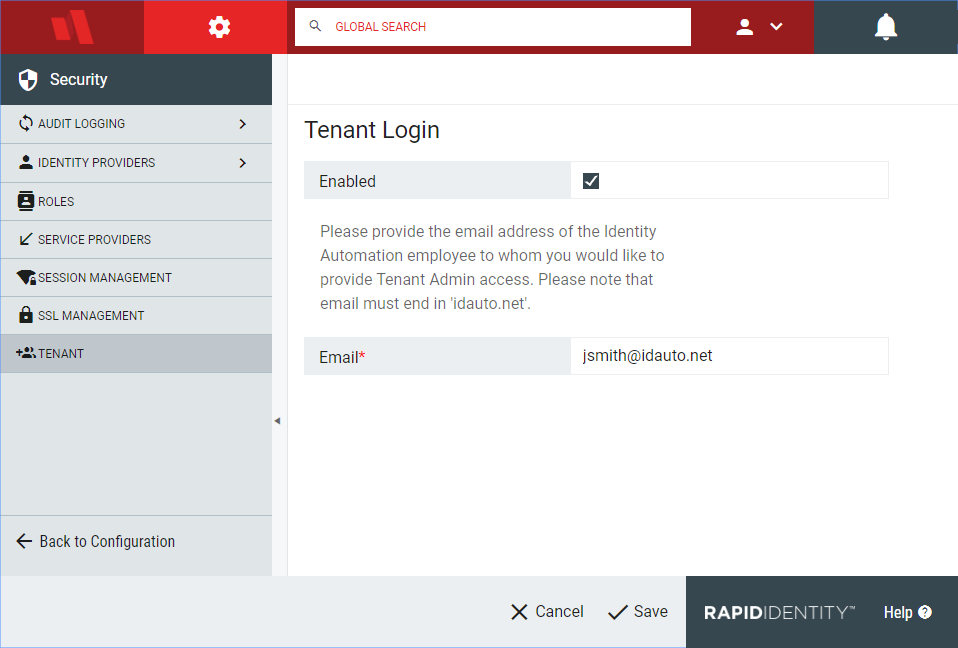The width and height of the screenshot is (958, 648).
Task: Click the Cancel button
Action: tap(547, 612)
